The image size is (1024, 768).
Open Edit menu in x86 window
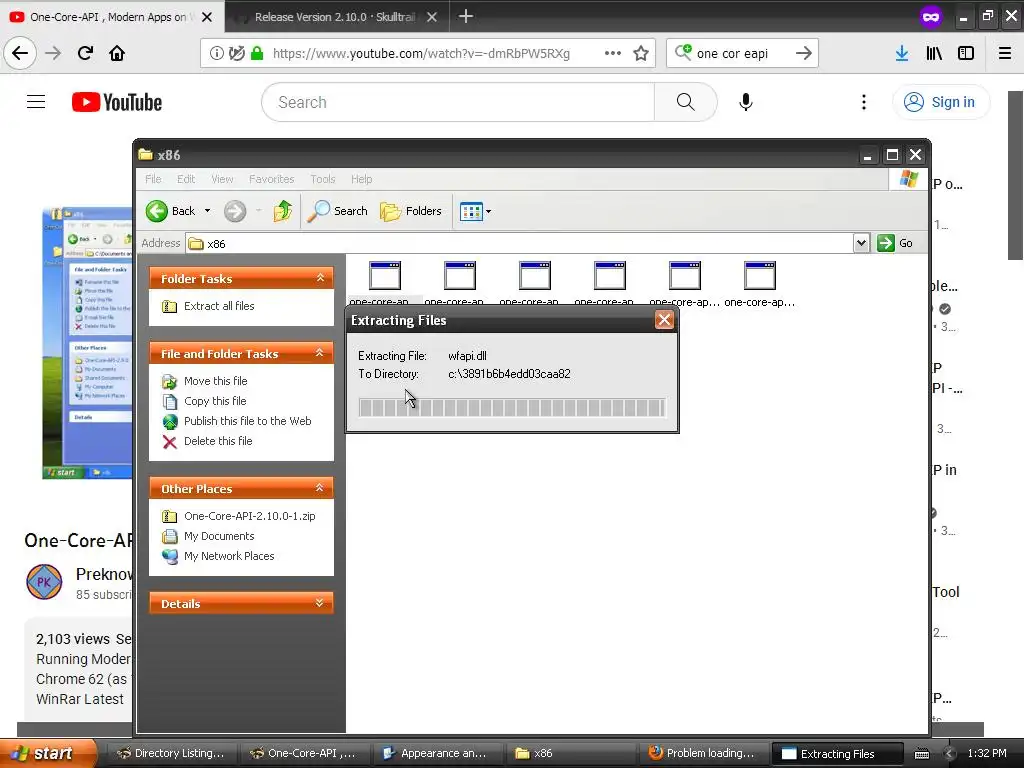(x=186, y=179)
